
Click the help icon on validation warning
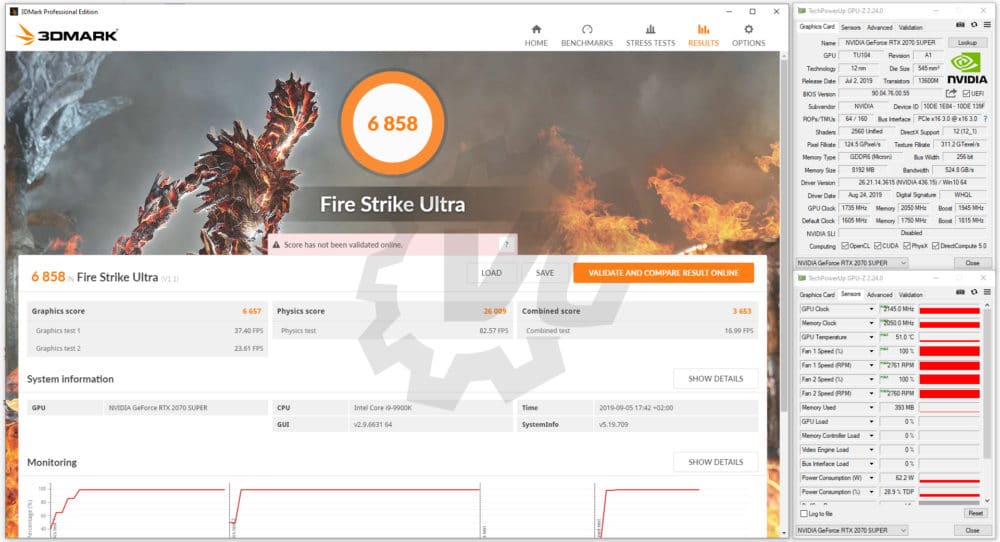click(506, 244)
